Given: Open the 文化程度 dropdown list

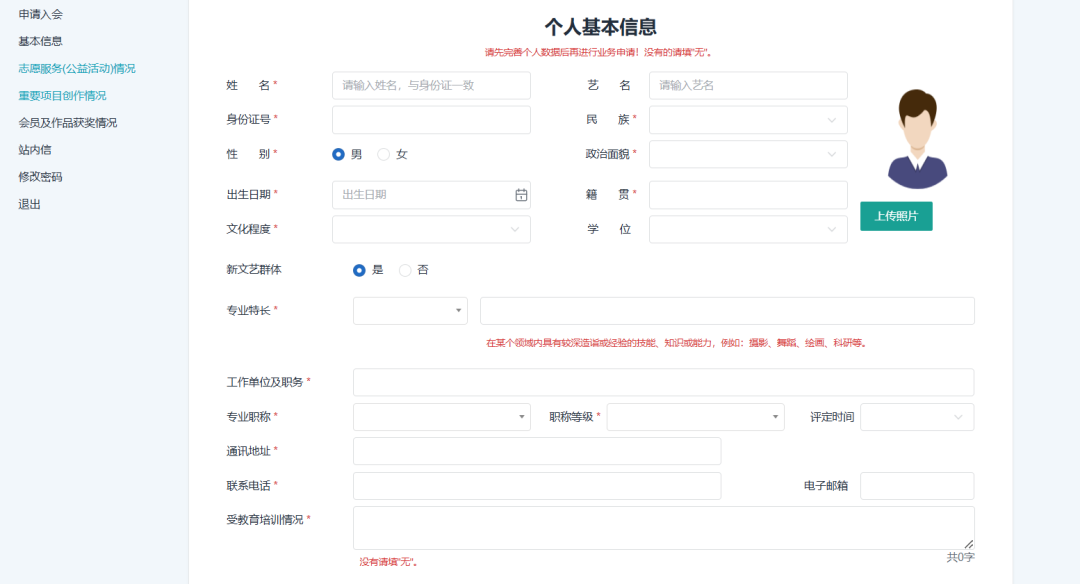Looking at the screenshot, I should pyautogui.click(x=431, y=229).
